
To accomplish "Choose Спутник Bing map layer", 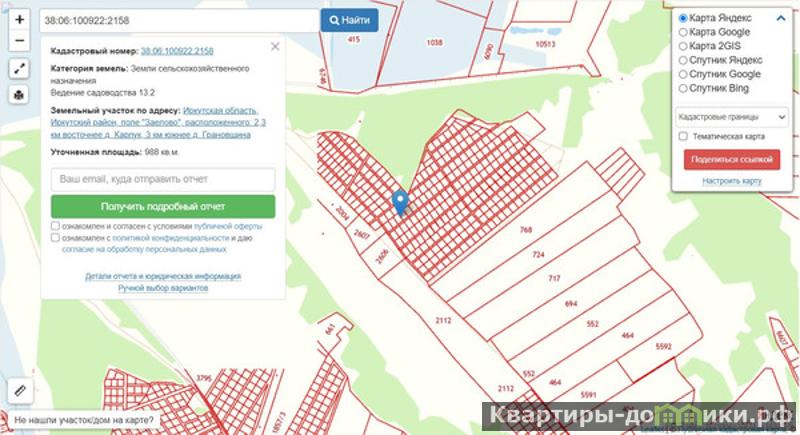I will [683, 89].
